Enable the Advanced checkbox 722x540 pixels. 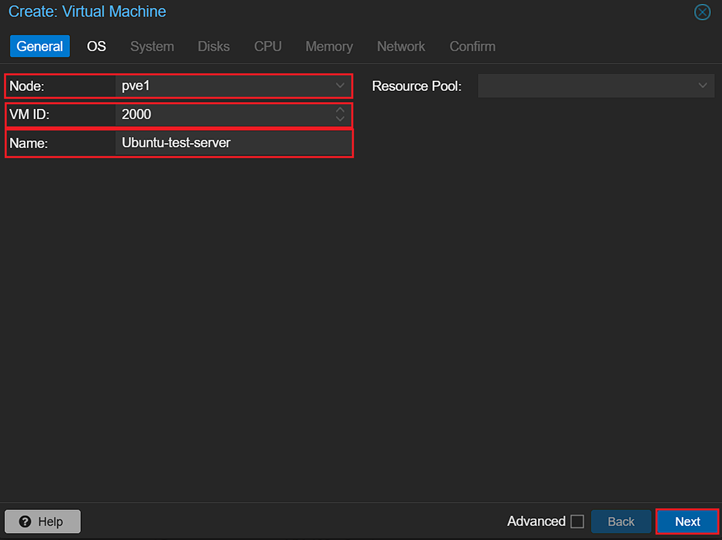click(x=577, y=521)
